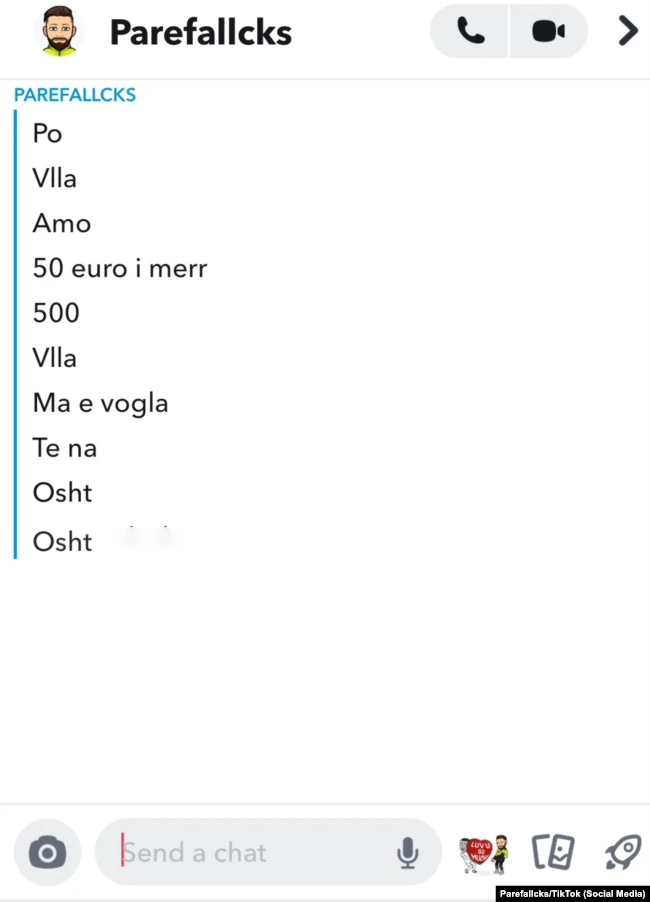Tap the PAREFALLCKS sender label
Screen dimensions: 650x902
[x=75, y=95]
